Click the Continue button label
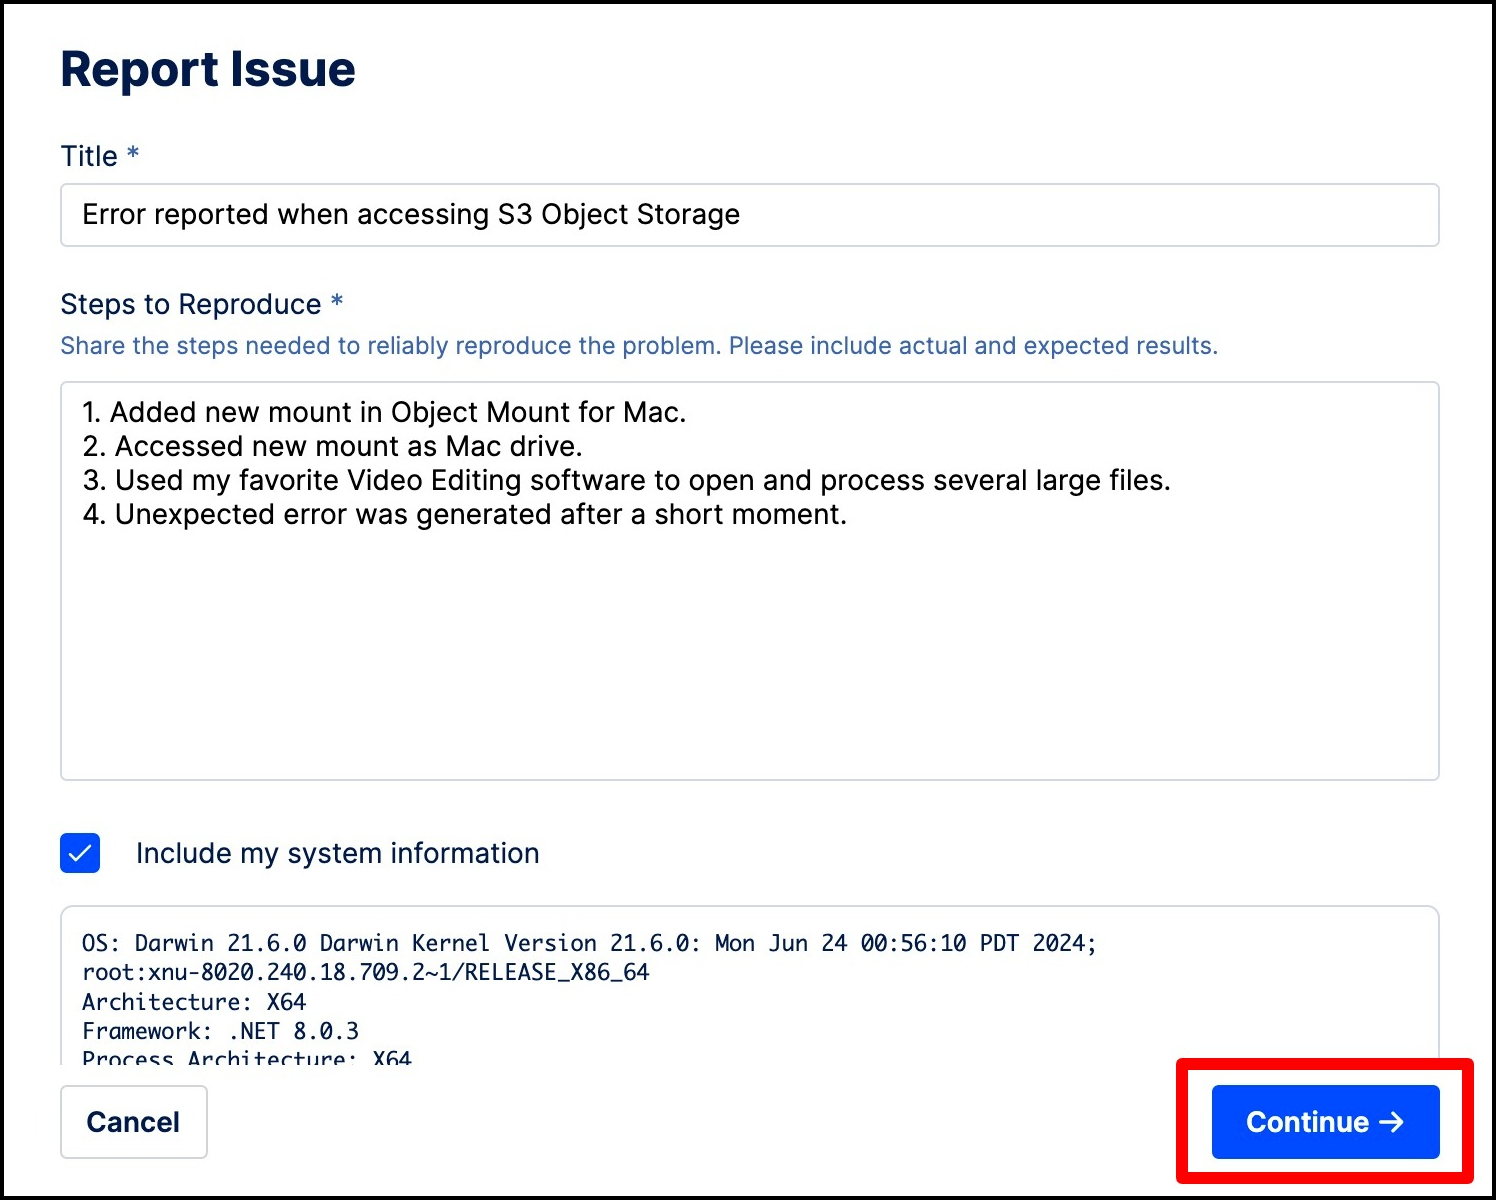Image resolution: width=1496 pixels, height=1200 pixels. click(x=1306, y=1122)
